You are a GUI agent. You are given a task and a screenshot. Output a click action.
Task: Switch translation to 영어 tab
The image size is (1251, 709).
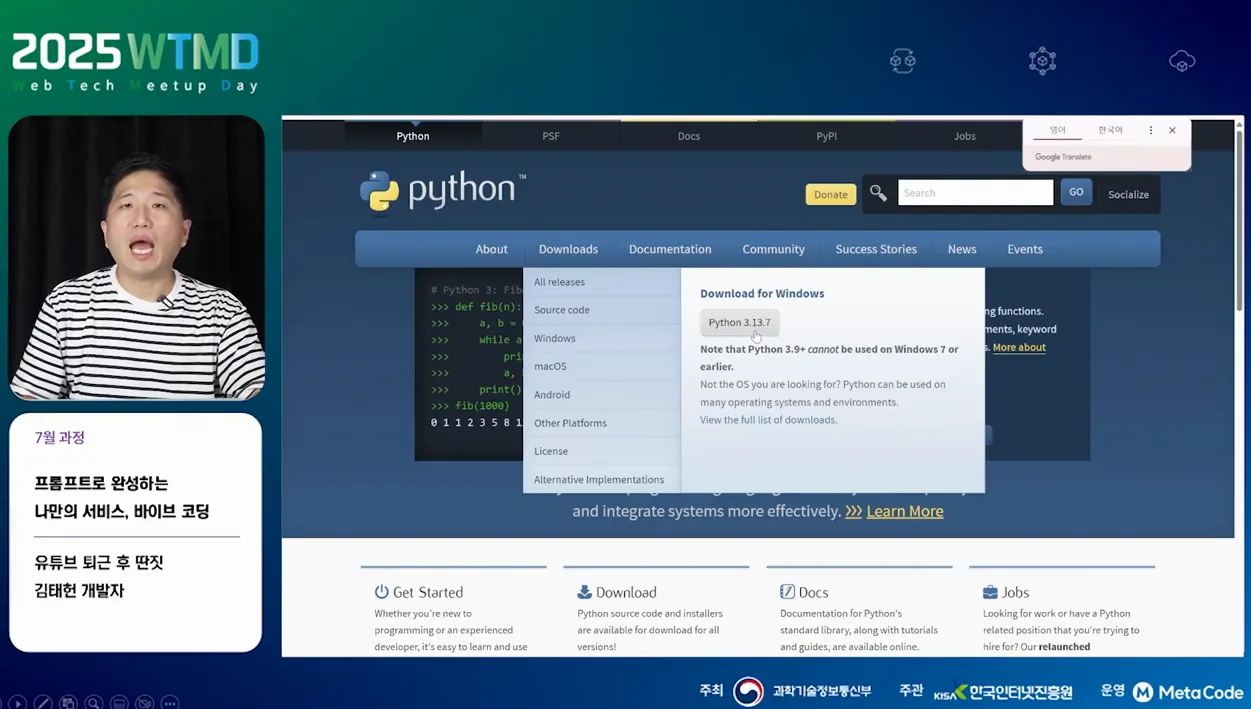click(1058, 130)
